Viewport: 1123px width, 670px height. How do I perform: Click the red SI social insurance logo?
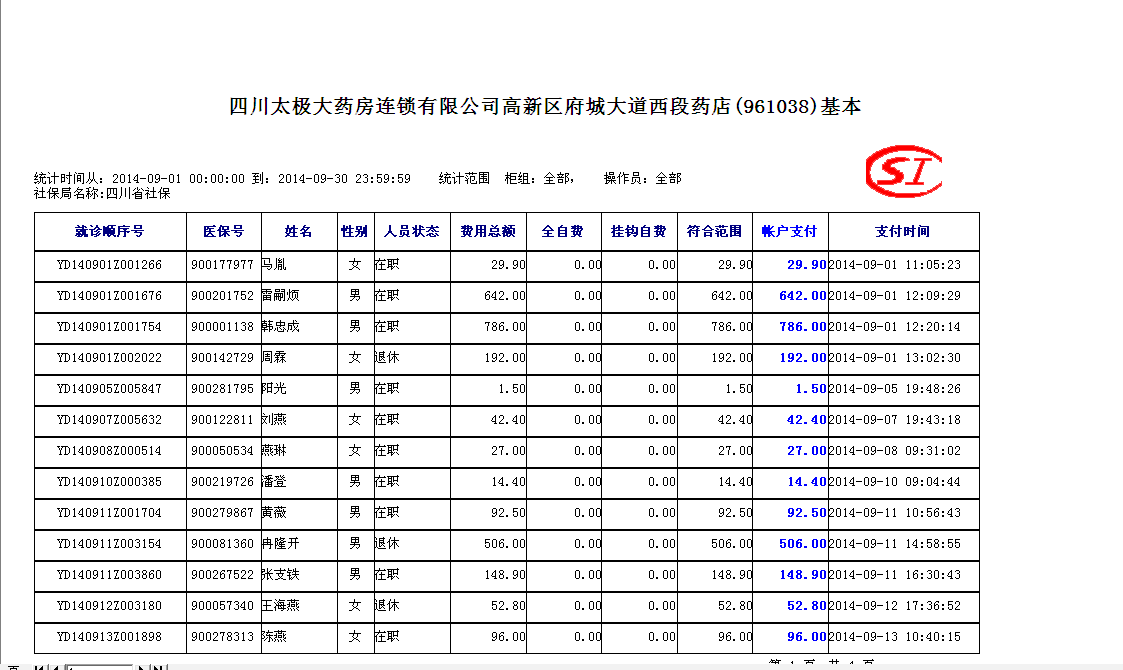pyautogui.click(x=904, y=172)
